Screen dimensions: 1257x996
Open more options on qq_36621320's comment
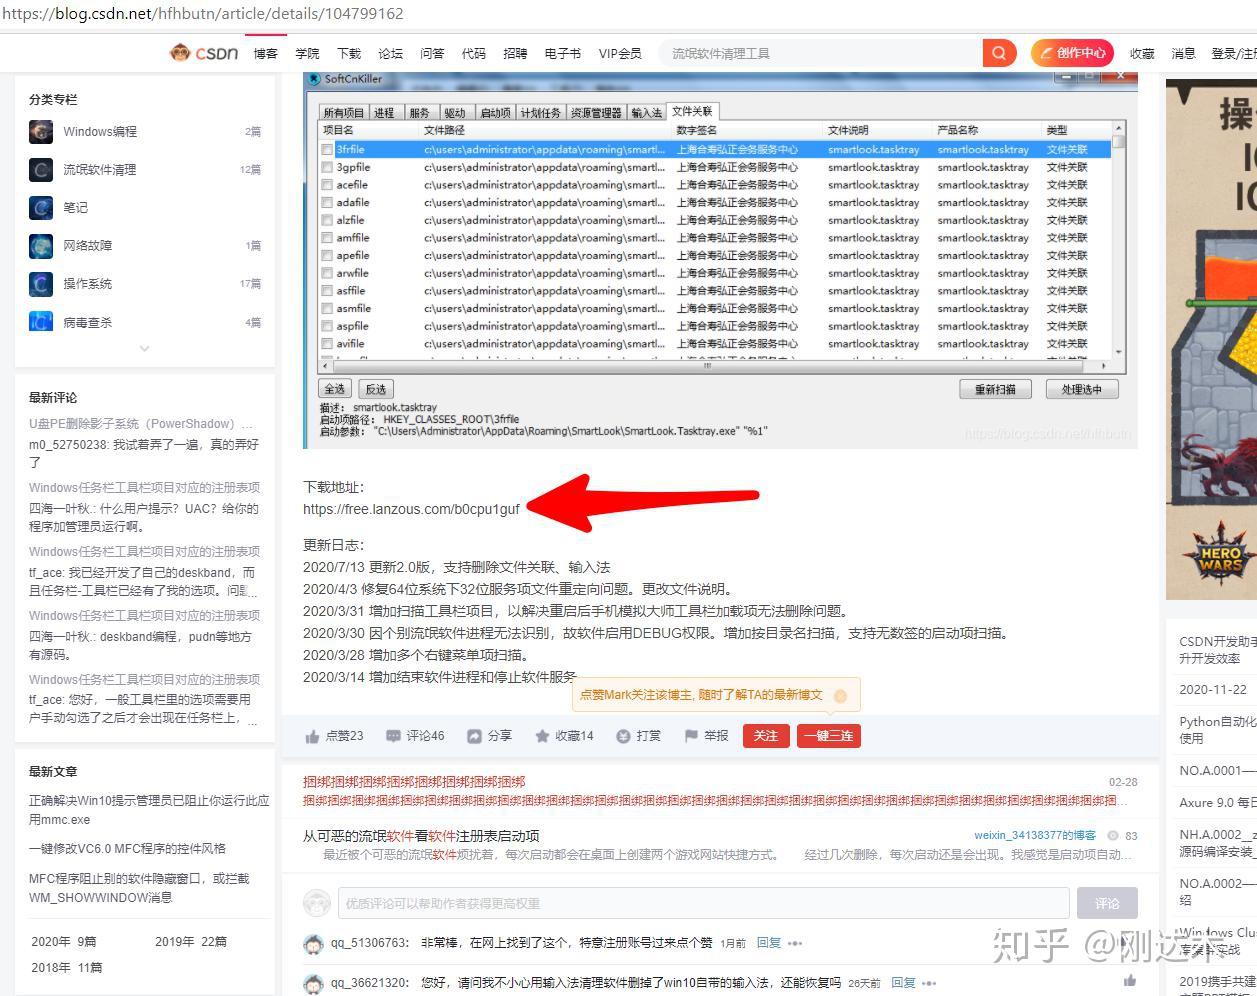coord(930,983)
